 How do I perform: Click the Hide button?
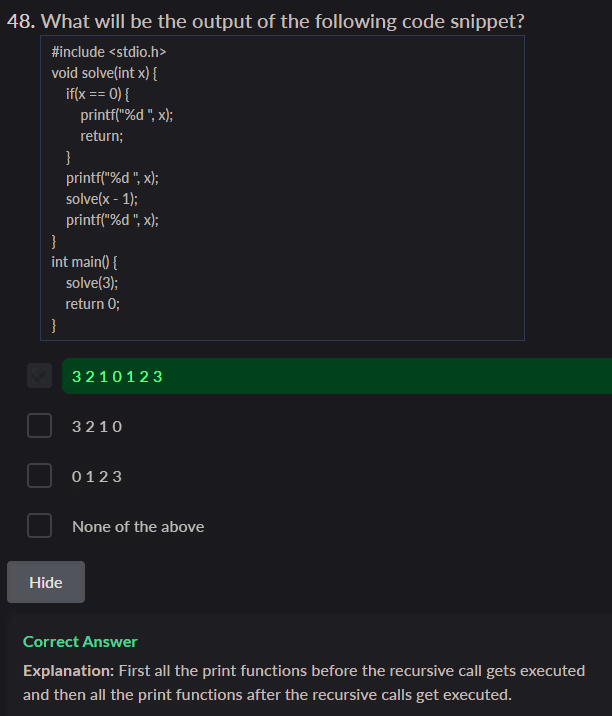(46, 582)
